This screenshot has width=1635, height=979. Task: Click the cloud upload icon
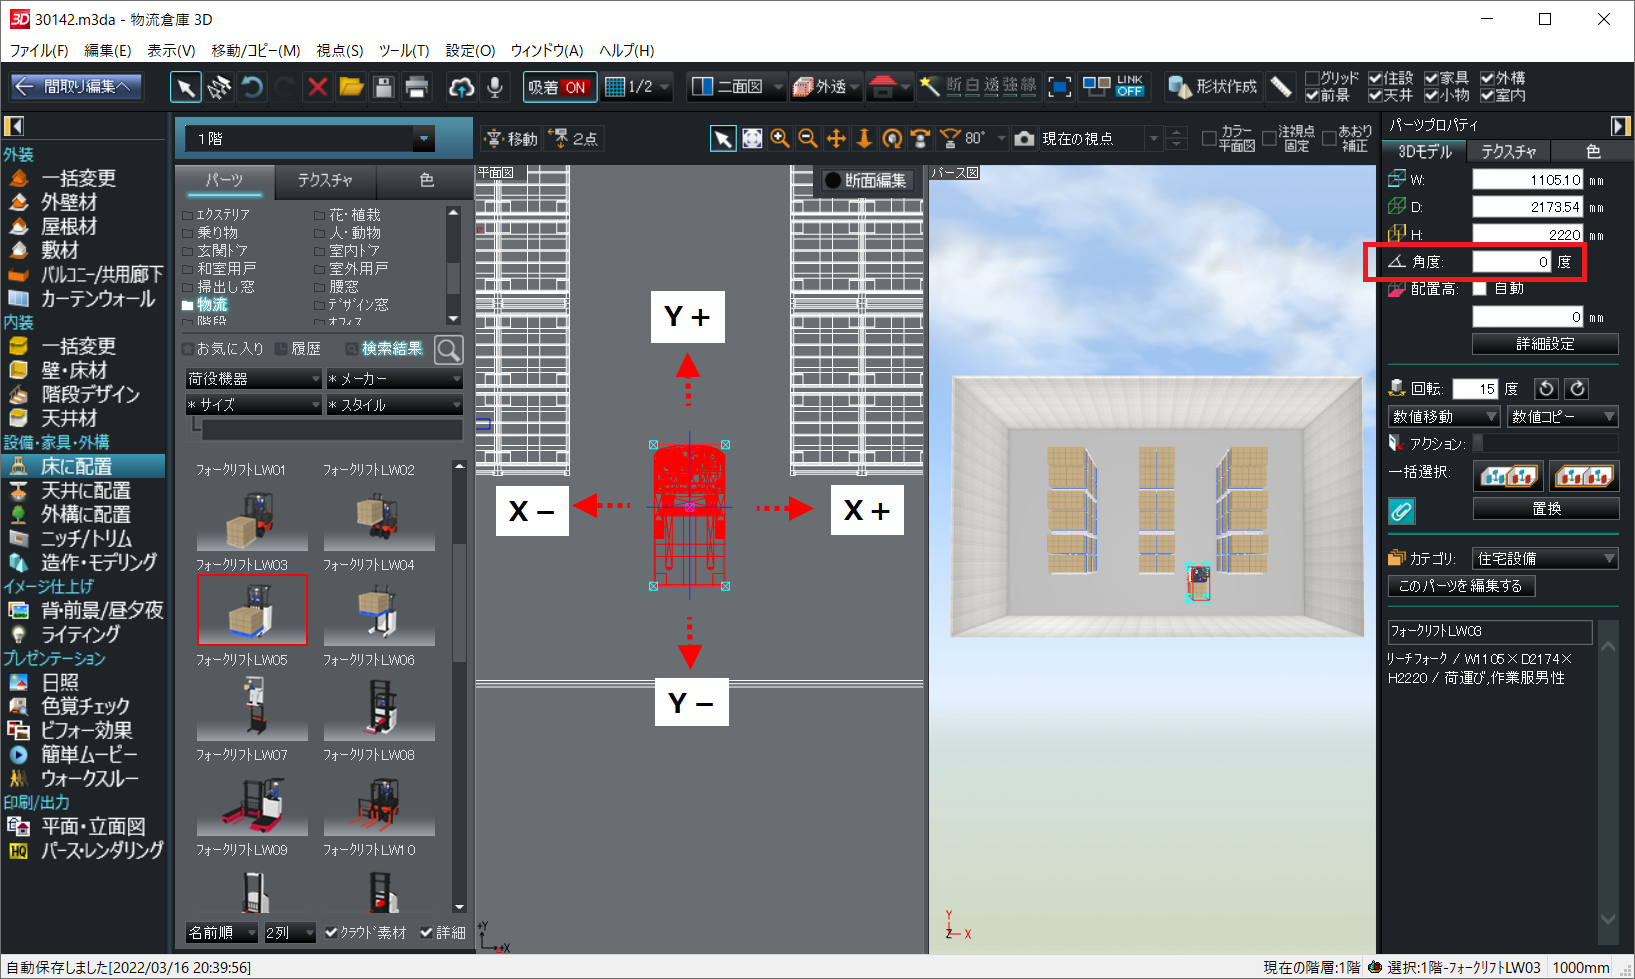click(x=461, y=88)
